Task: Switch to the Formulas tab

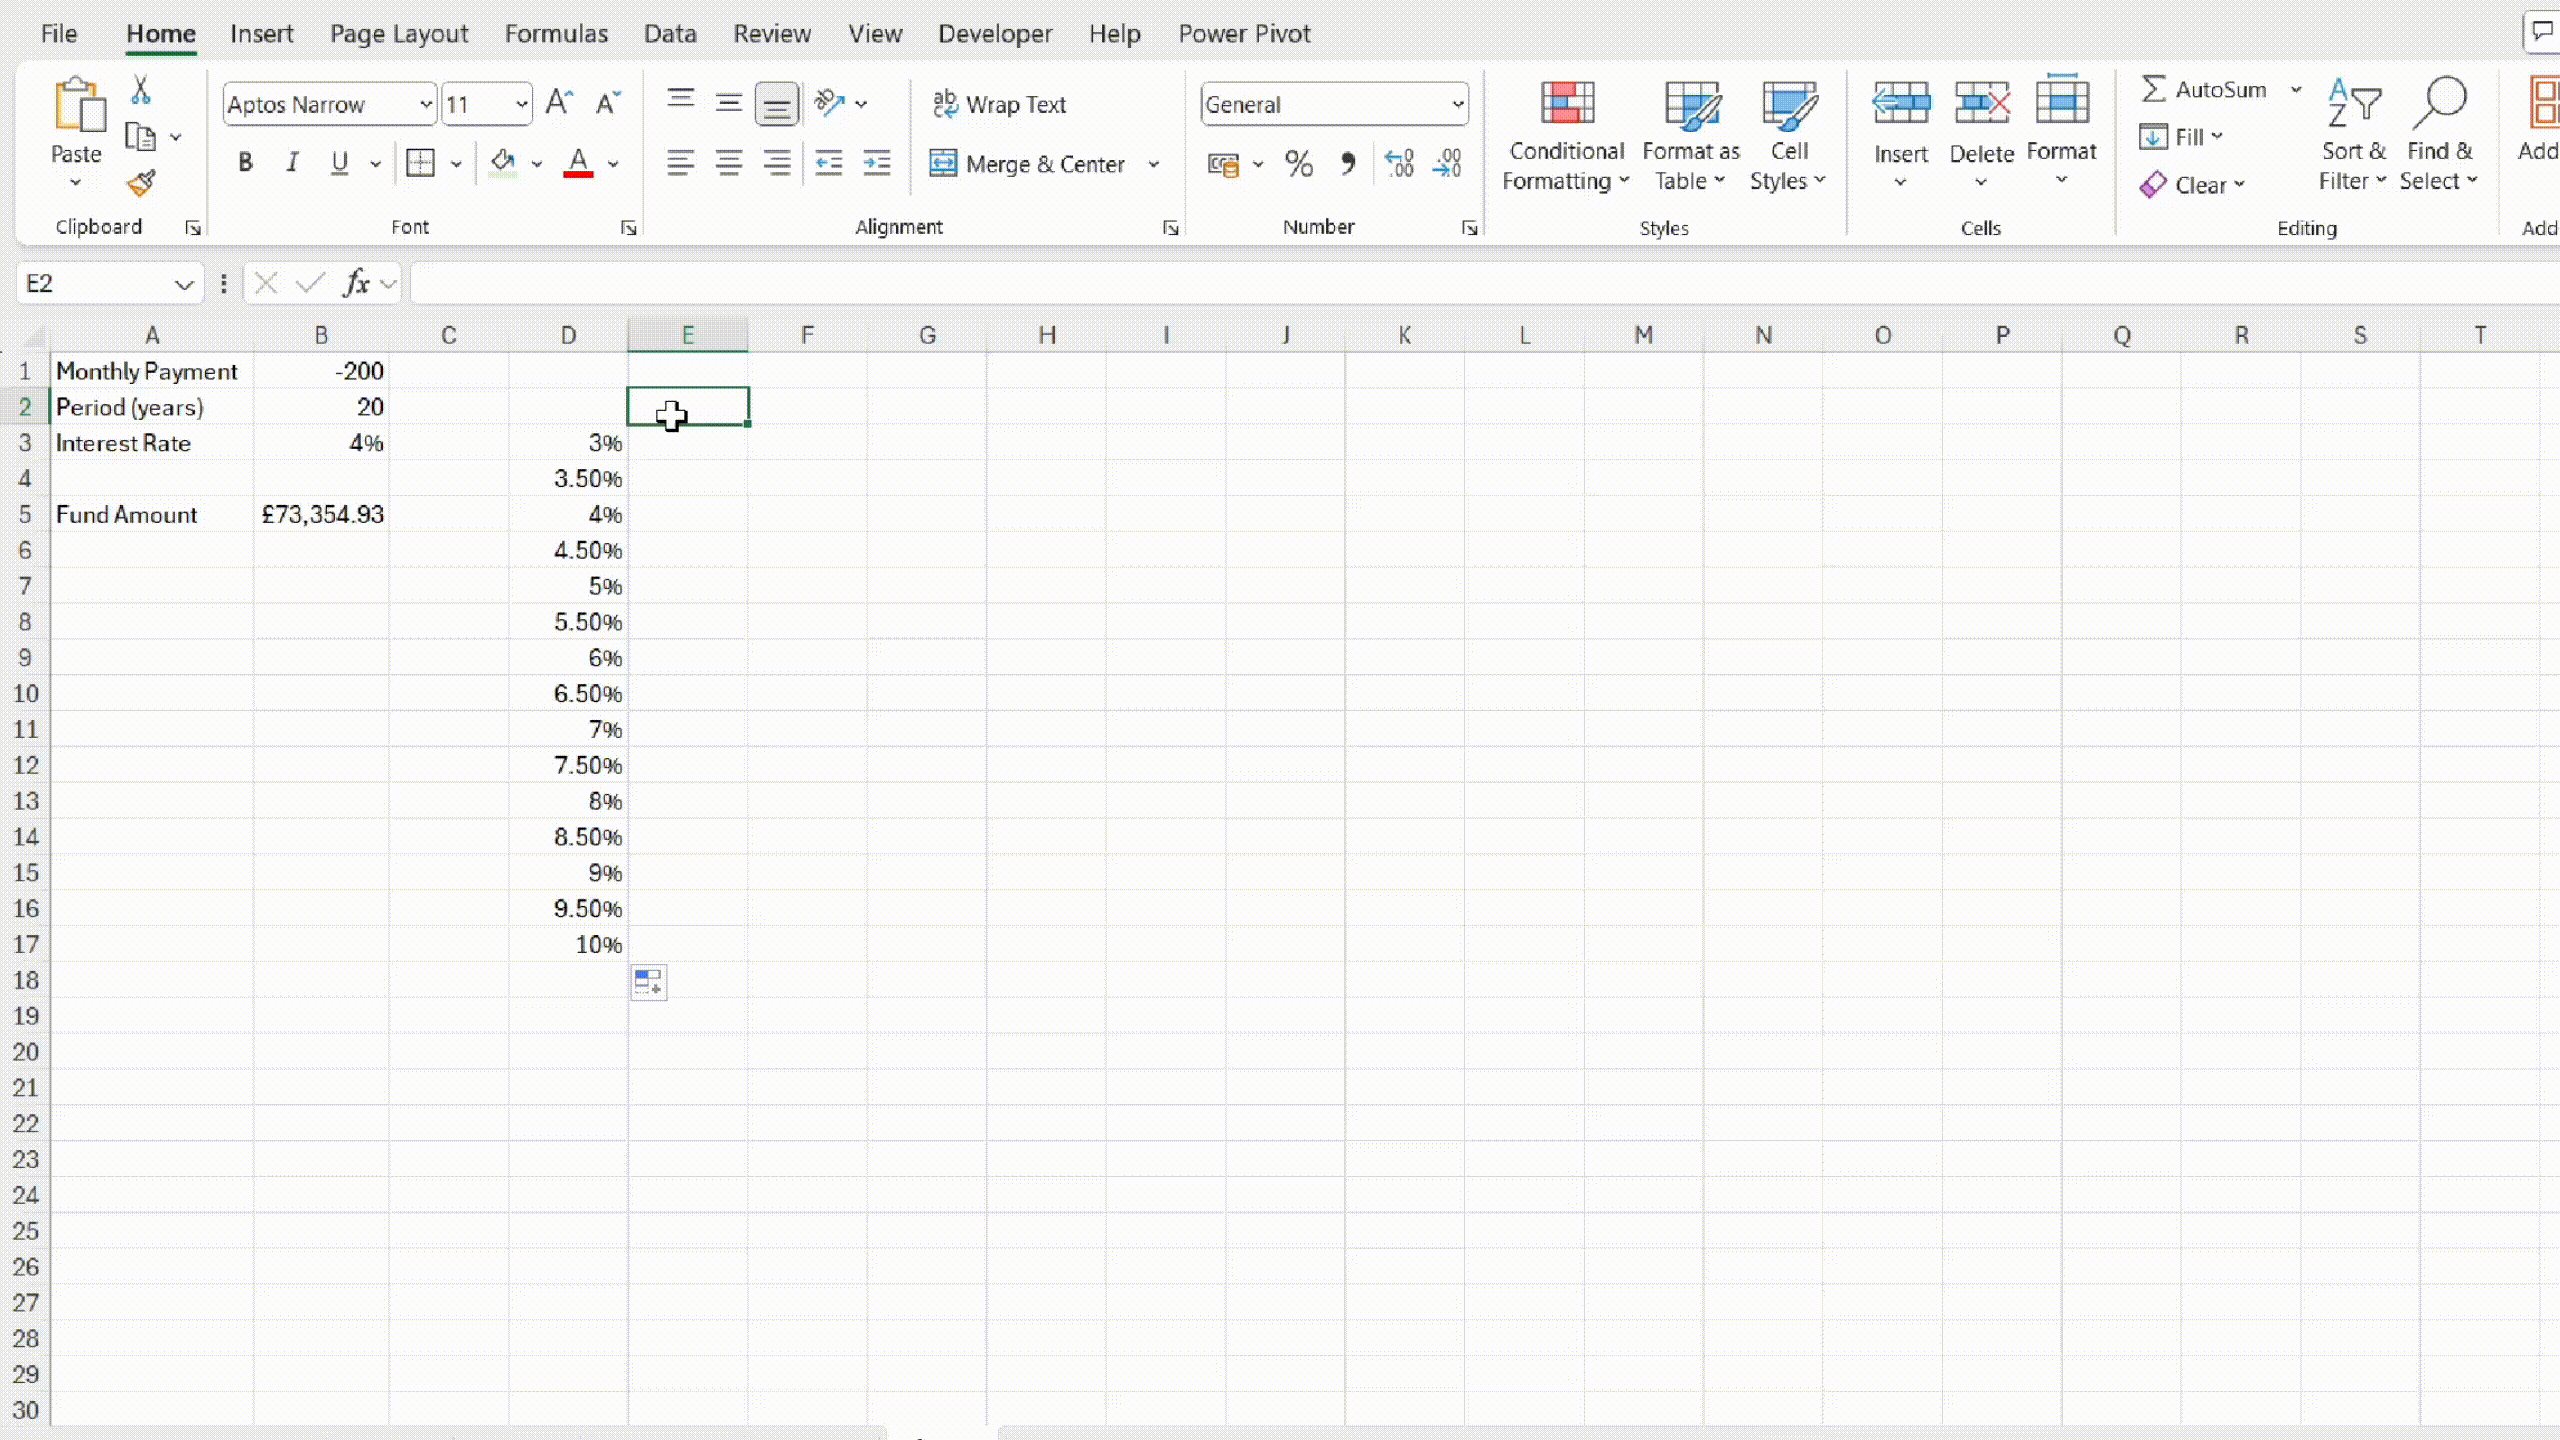Action: click(x=556, y=34)
